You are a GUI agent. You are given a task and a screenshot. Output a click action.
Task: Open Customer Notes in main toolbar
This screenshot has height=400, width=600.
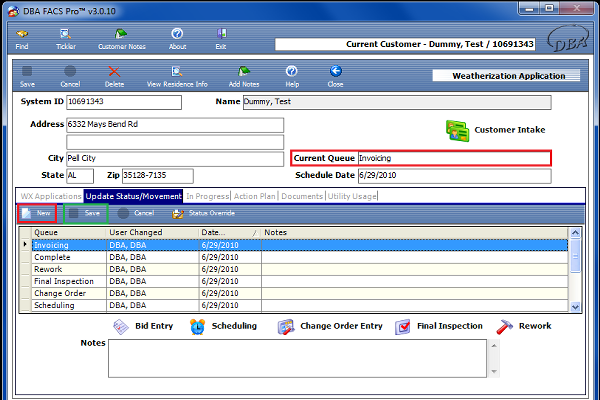tap(122, 39)
